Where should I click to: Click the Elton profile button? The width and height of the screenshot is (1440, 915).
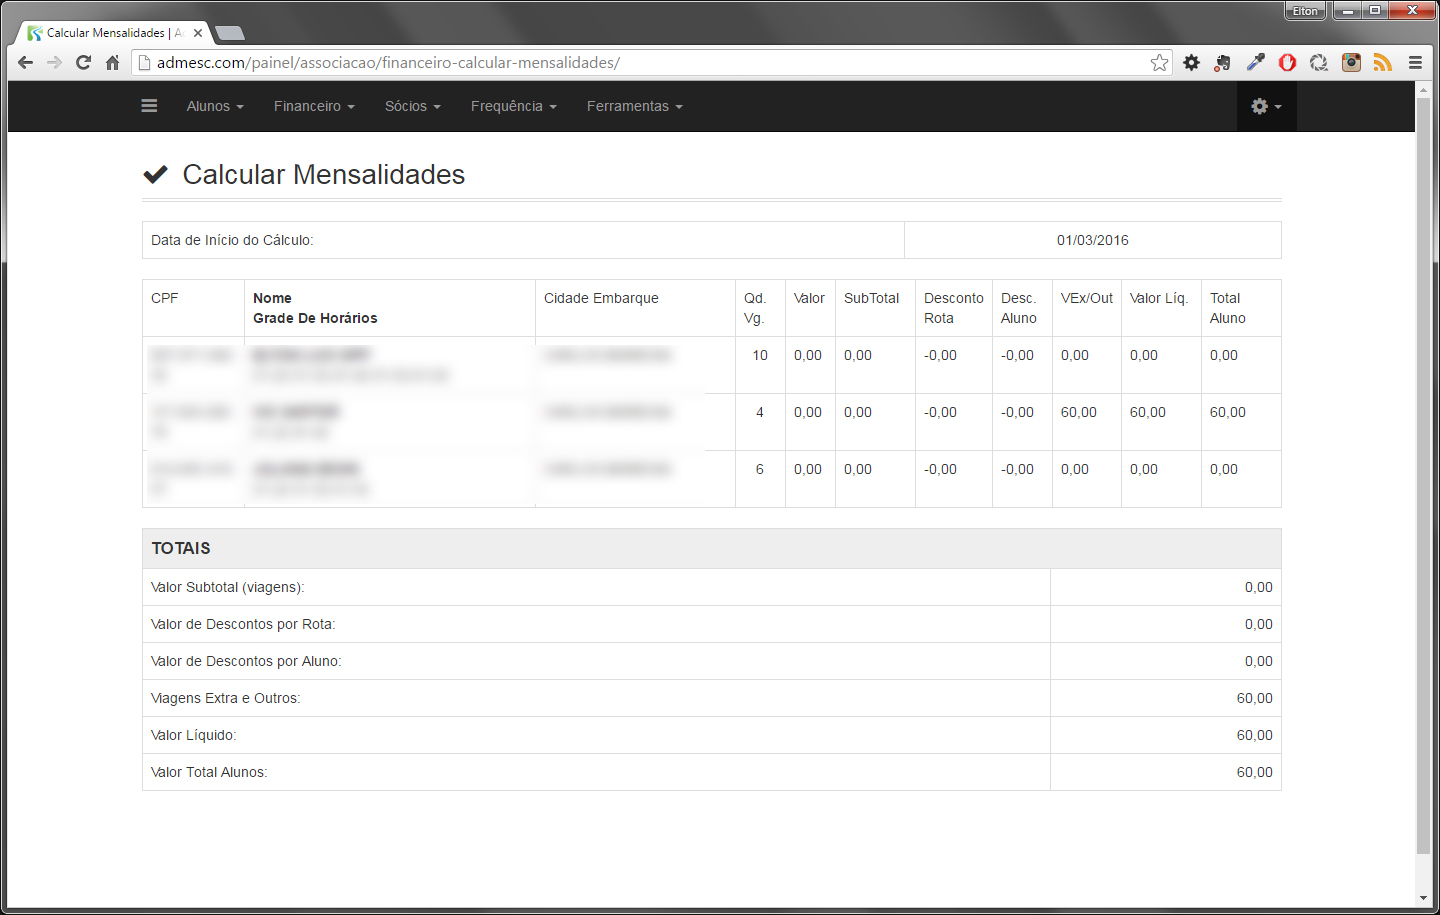pyautogui.click(x=1305, y=11)
